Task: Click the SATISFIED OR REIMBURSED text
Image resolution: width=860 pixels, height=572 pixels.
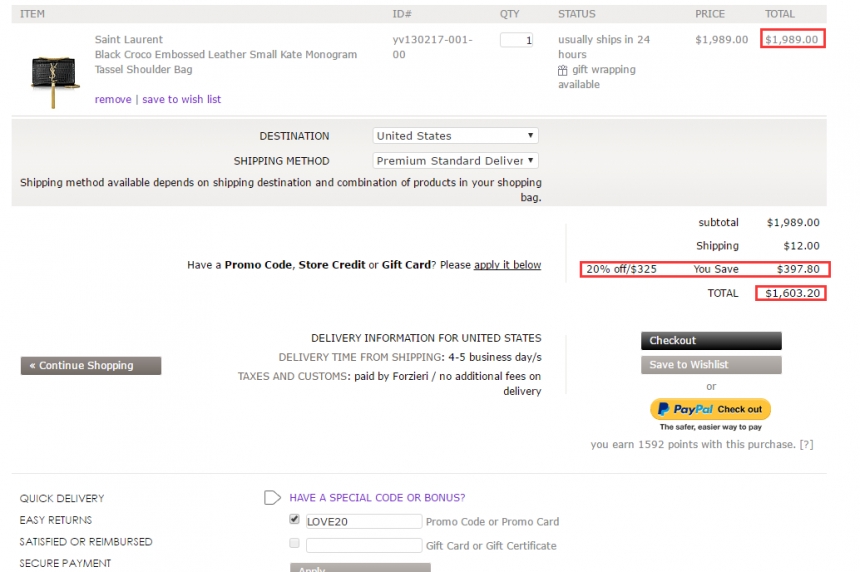Action: [86, 542]
